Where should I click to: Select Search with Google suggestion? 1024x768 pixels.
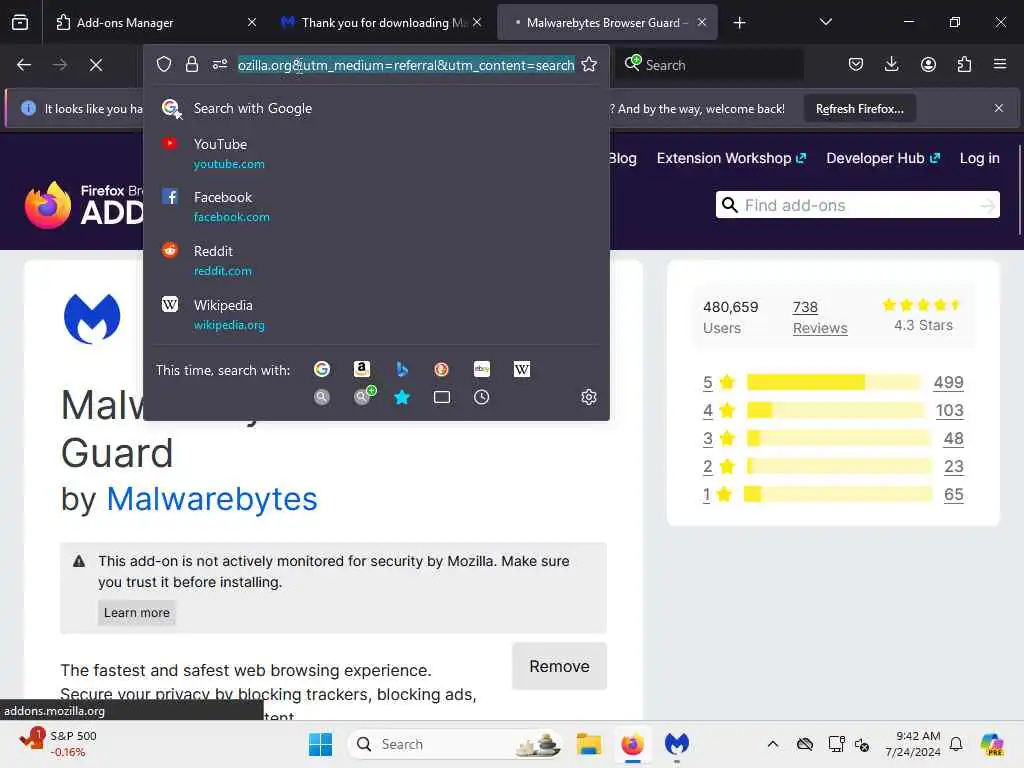pyautogui.click(x=376, y=108)
